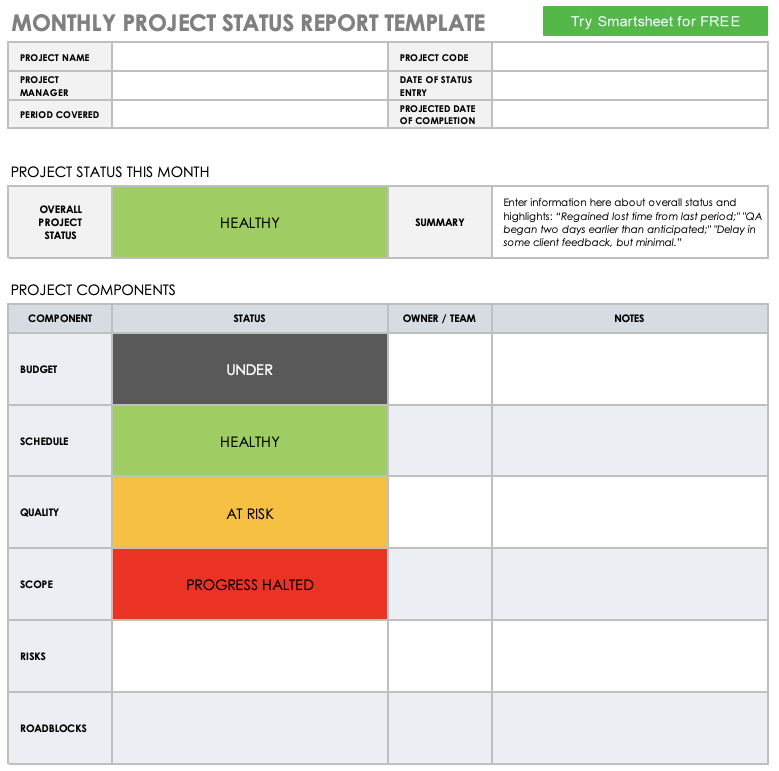Click the Project Code value field
The height and width of the screenshot is (771, 779).
(x=630, y=58)
